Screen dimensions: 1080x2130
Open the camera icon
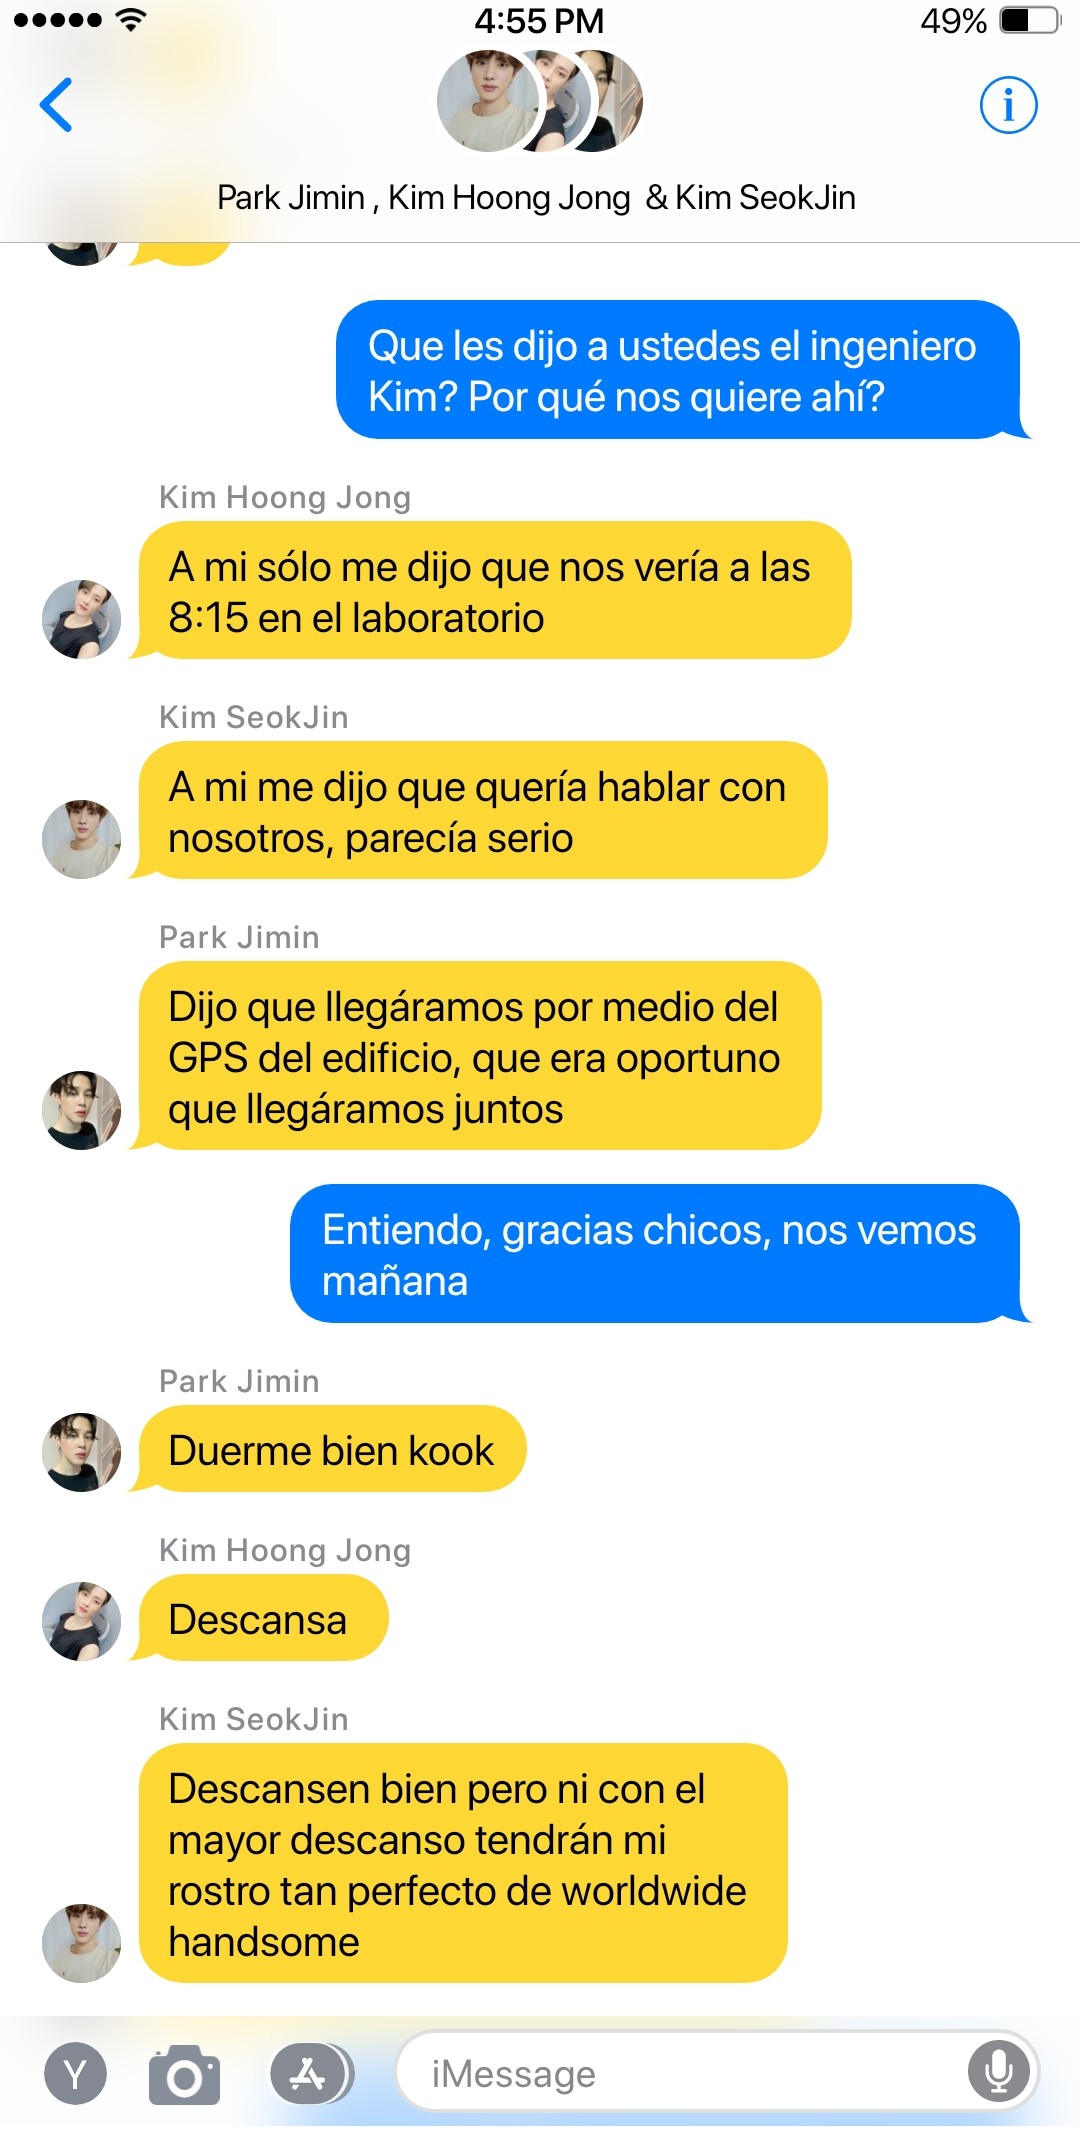pos(184,2075)
